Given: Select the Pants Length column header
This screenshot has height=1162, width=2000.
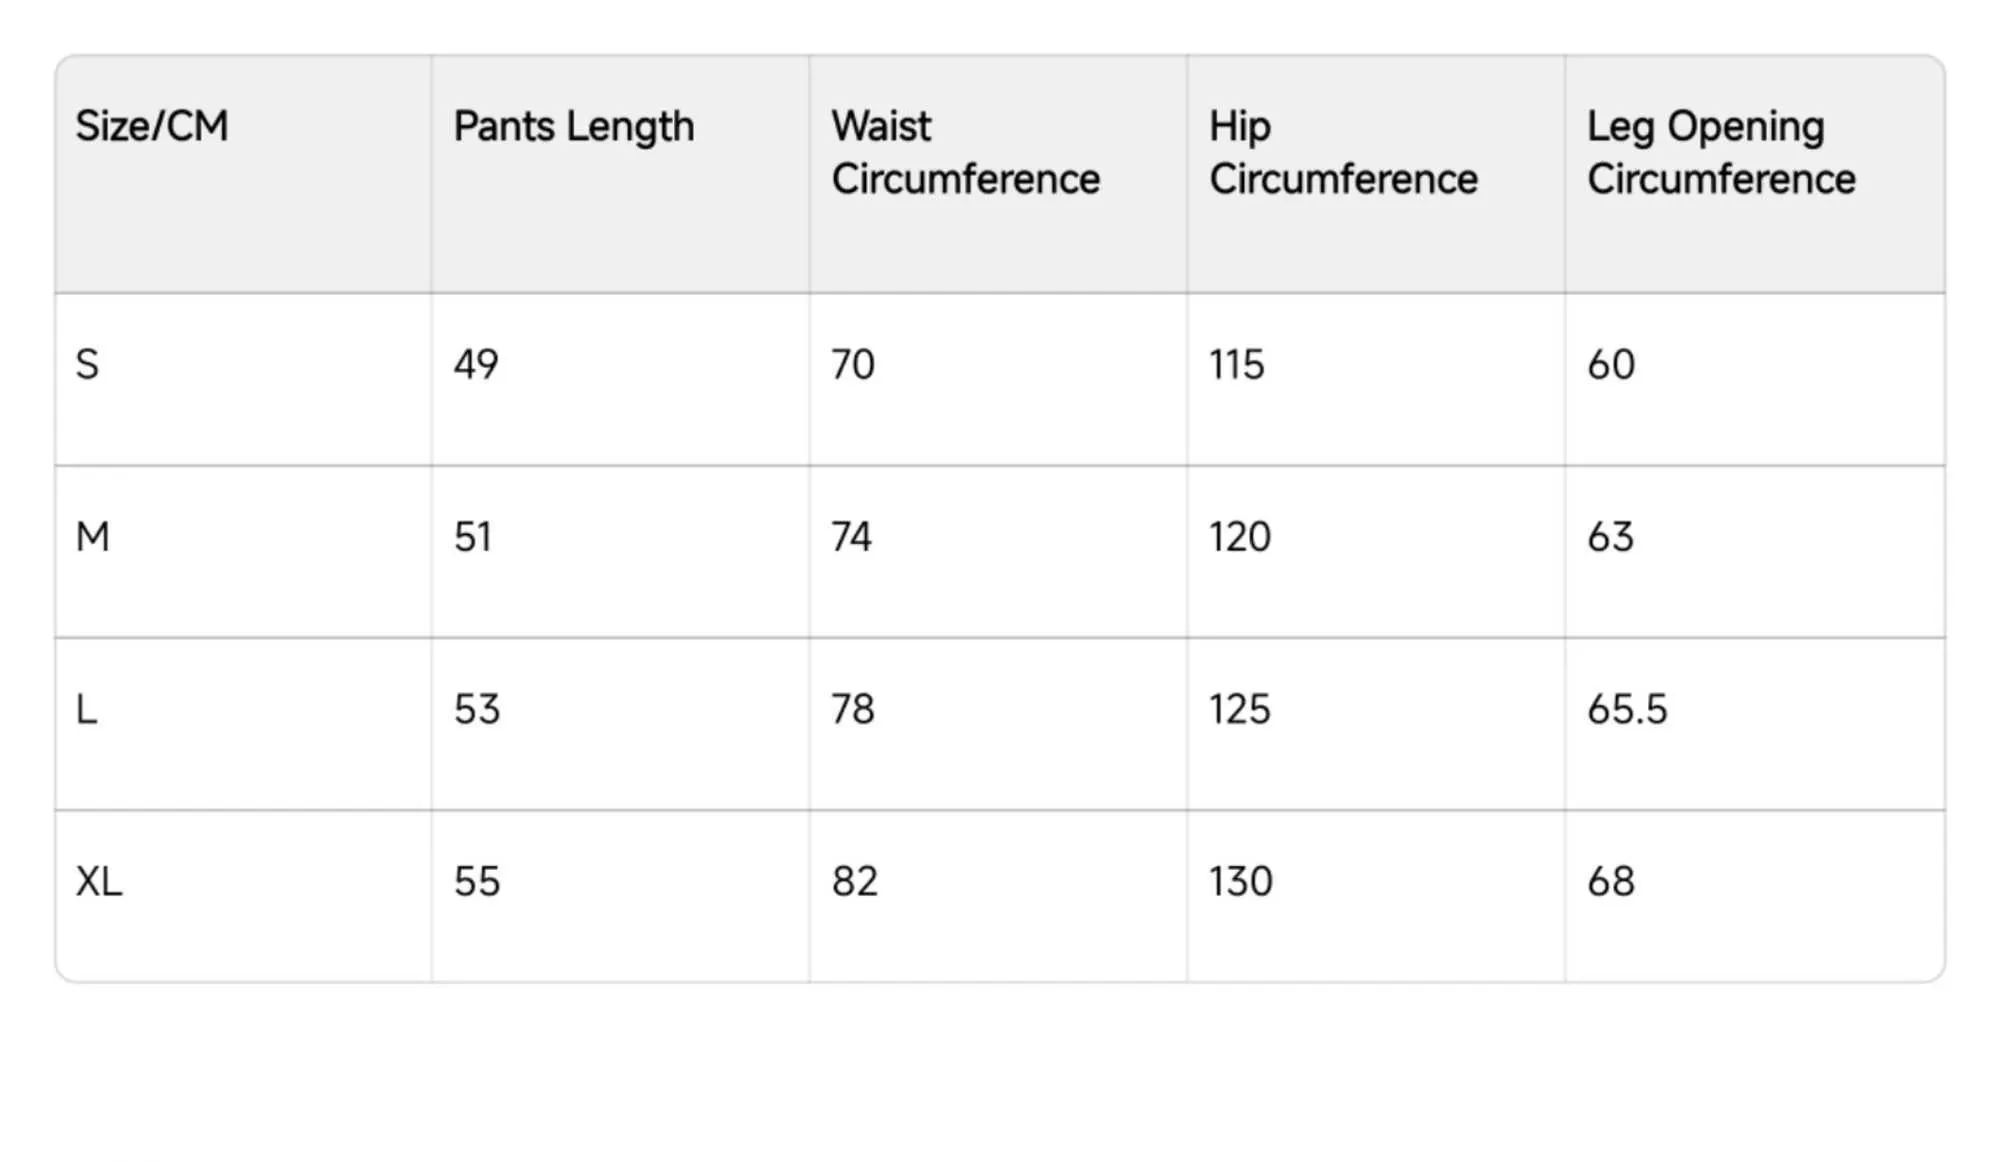Looking at the screenshot, I should coord(573,127).
